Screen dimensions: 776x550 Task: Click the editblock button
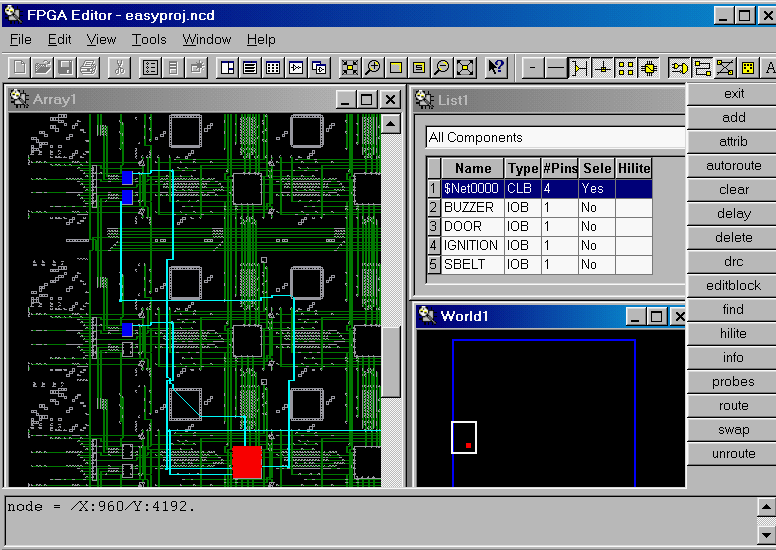(x=733, y=286)
